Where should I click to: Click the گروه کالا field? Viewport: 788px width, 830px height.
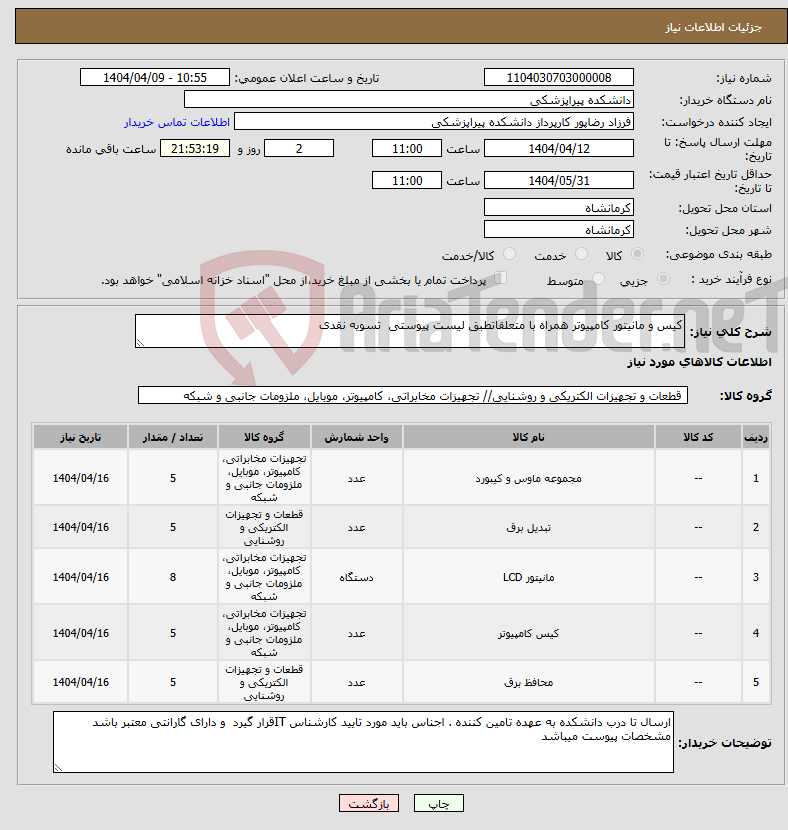pyautogui.click(x=413, y=395)
